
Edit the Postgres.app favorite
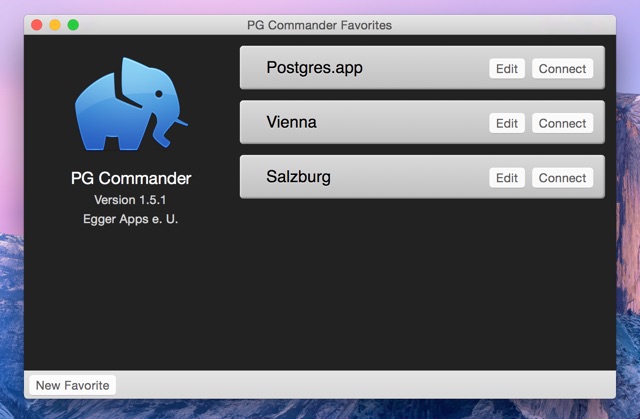pos(507,69)
